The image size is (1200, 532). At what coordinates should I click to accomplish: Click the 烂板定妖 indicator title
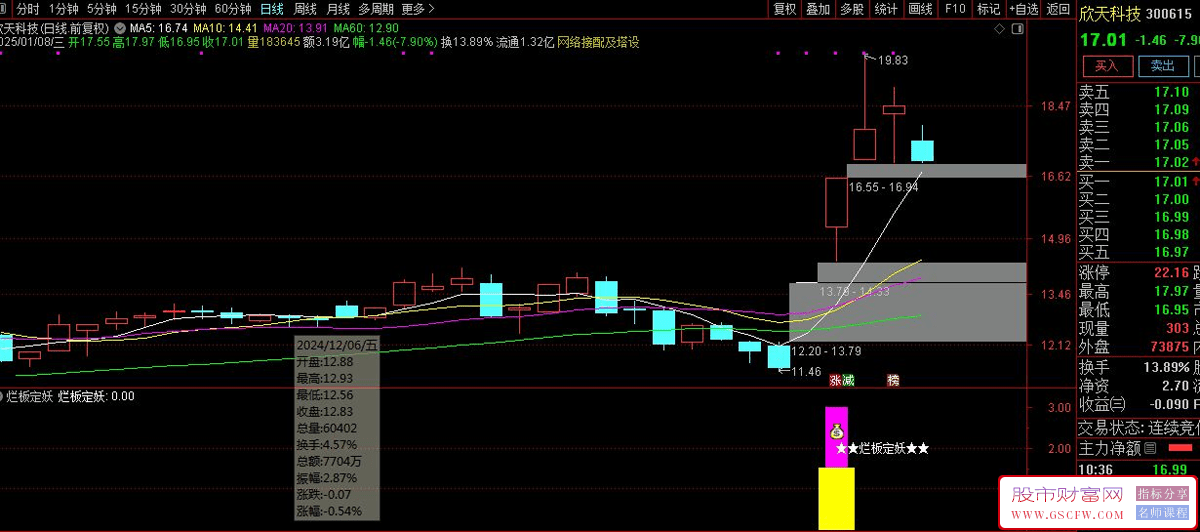[x=30, y=397]
